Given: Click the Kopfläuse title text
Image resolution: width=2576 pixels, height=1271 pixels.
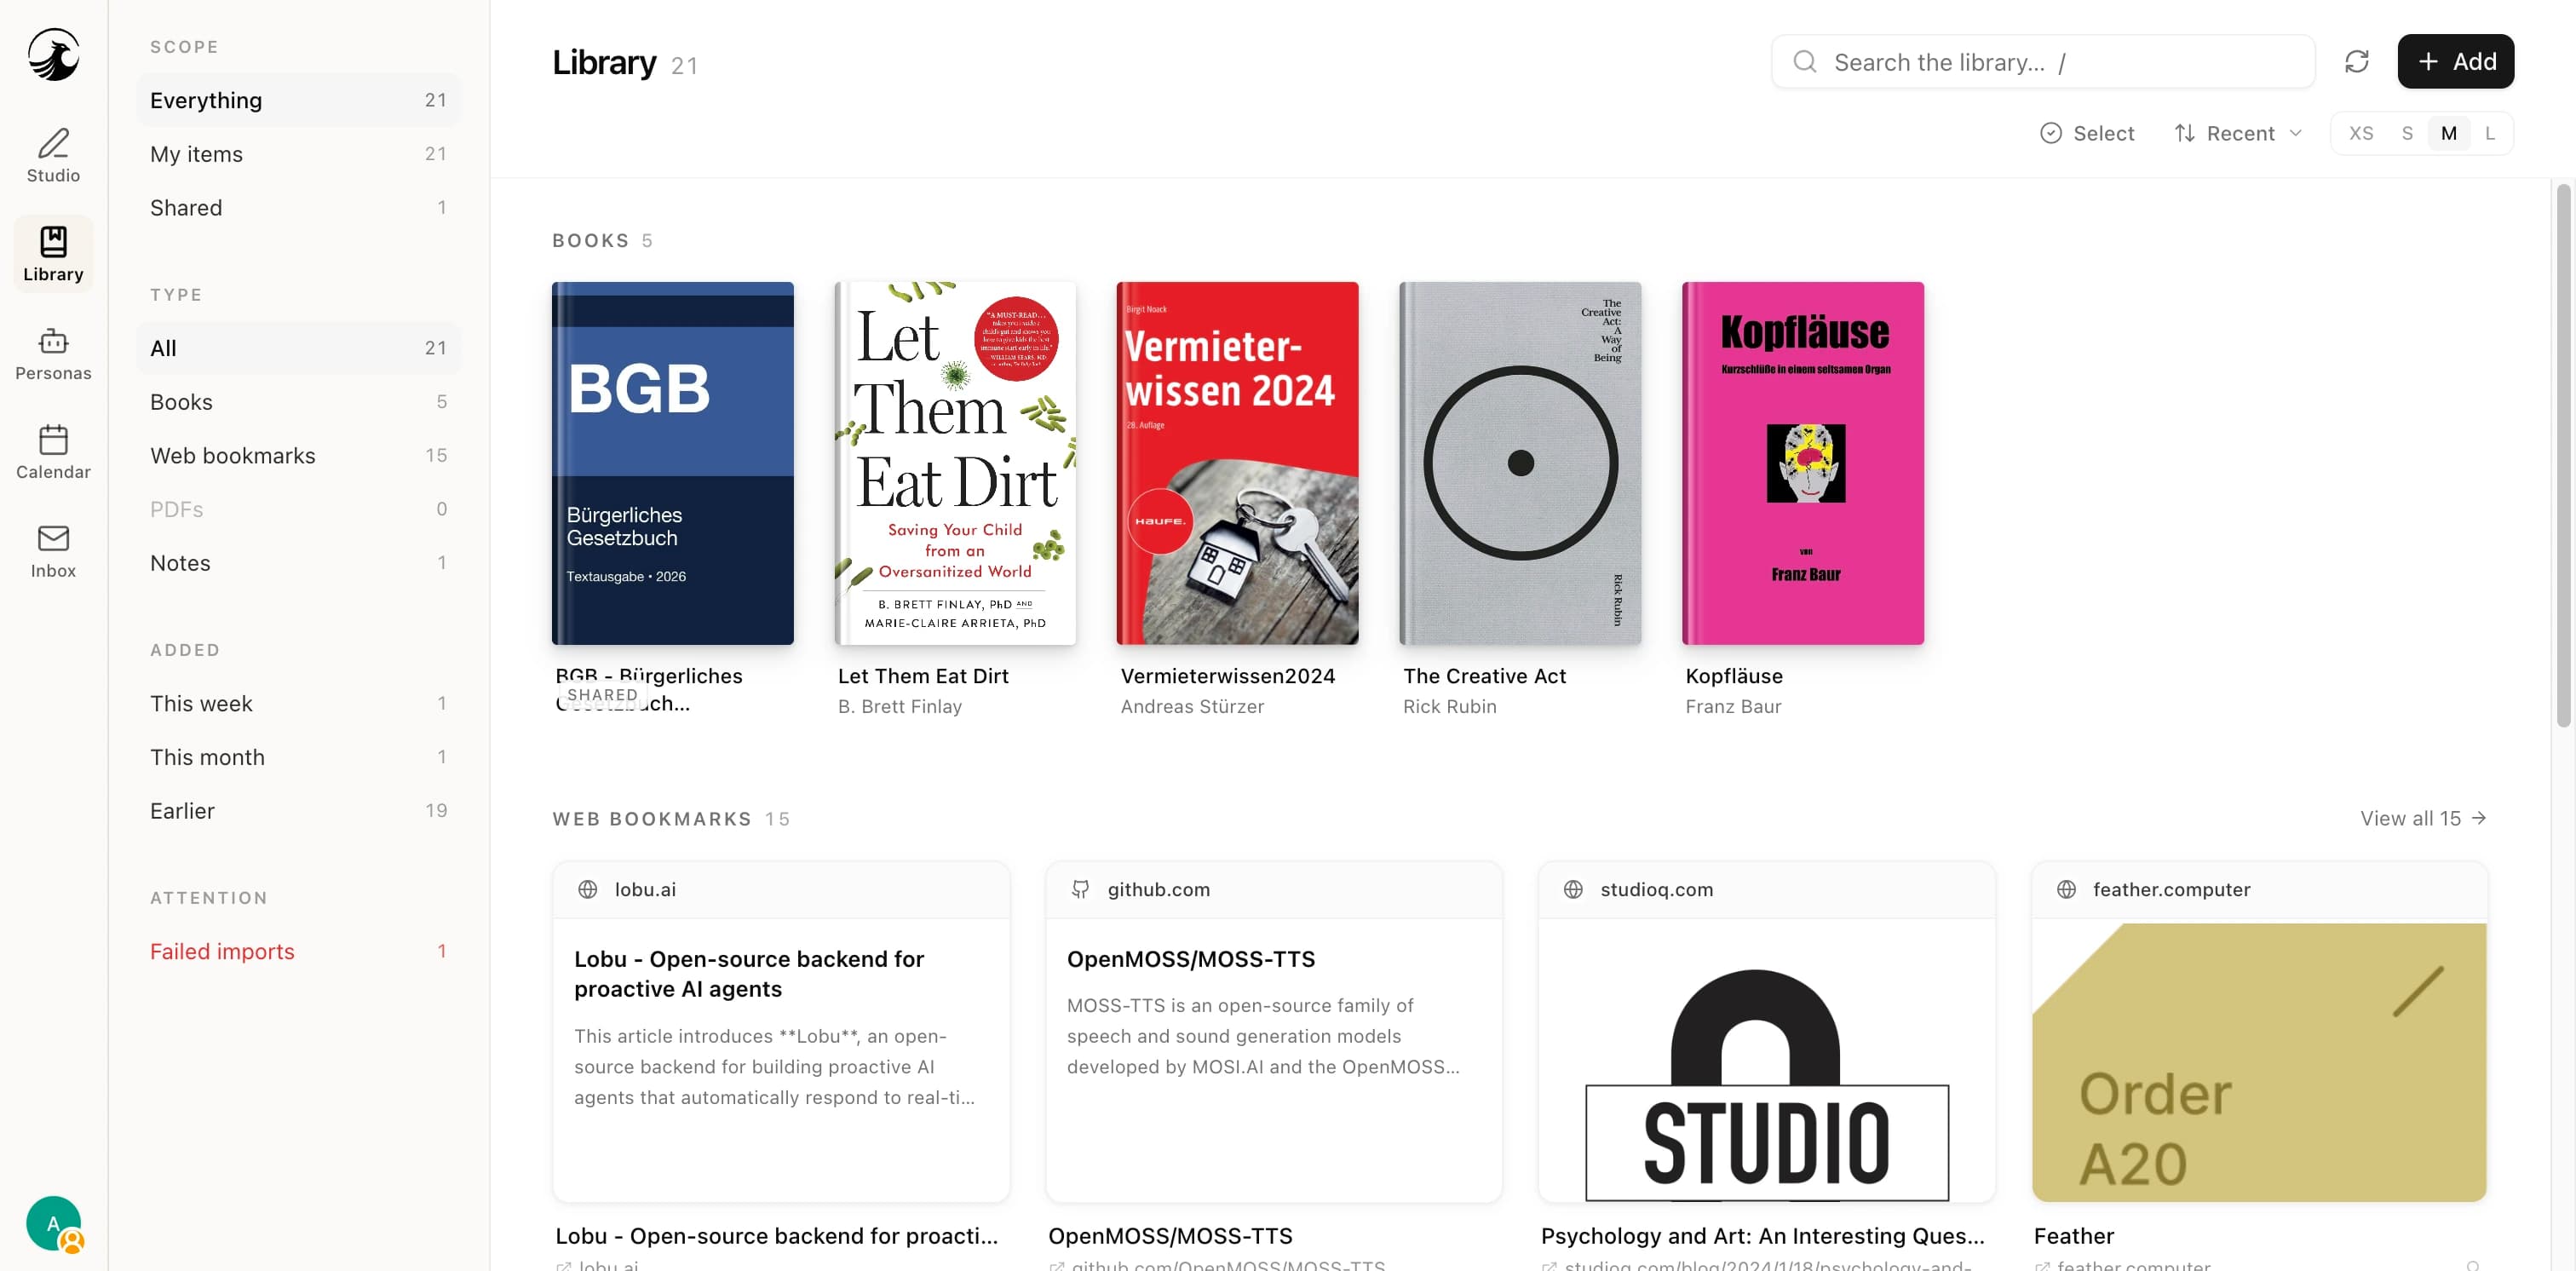Looking at the screenshot, I should coord(1734,676).
